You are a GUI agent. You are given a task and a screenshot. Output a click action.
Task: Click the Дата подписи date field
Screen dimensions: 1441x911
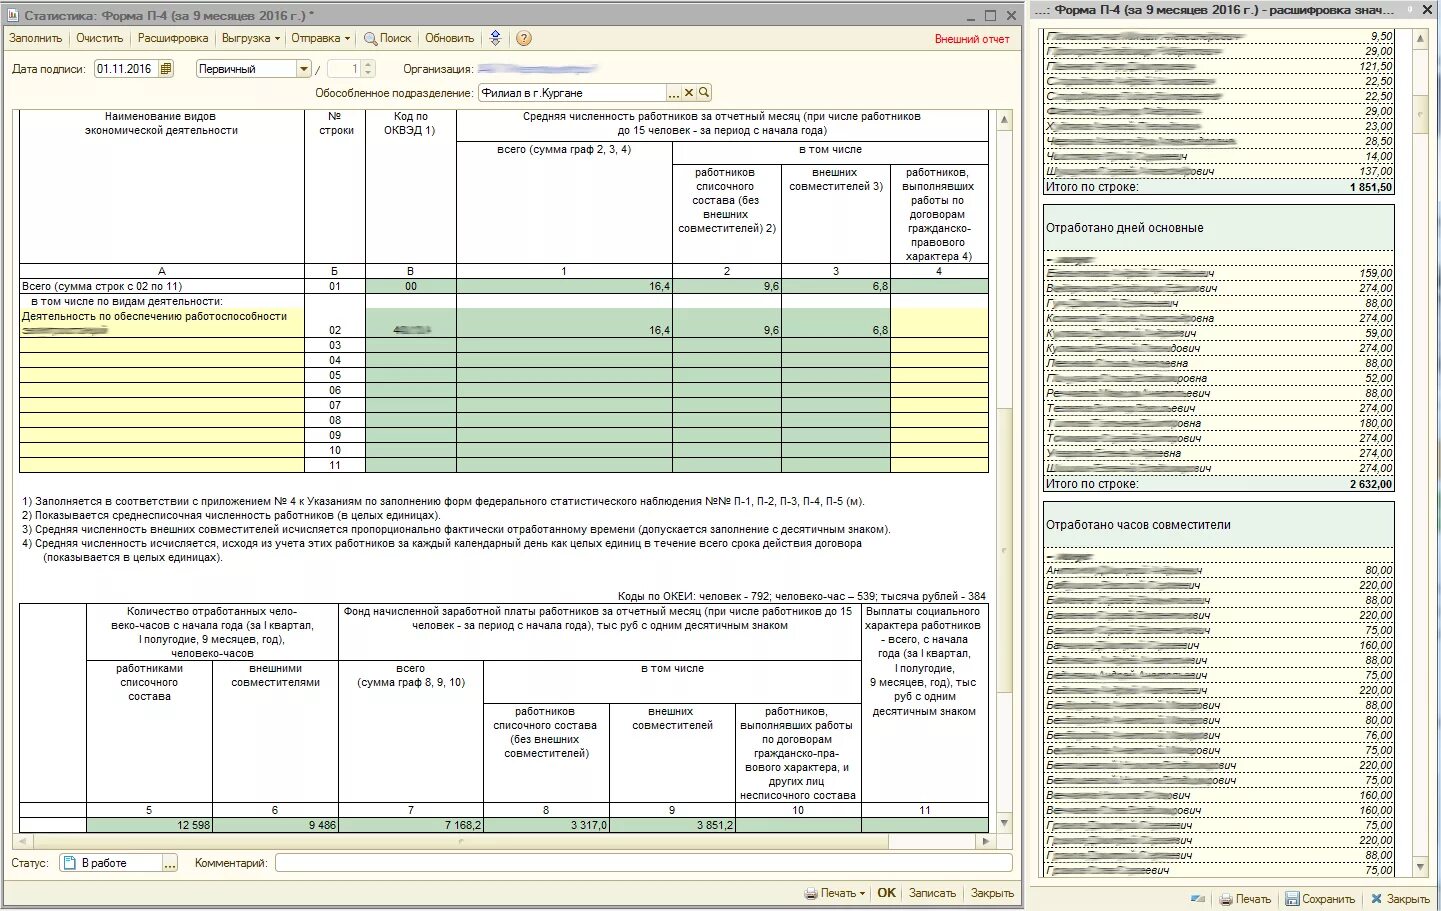click(126, 69)
